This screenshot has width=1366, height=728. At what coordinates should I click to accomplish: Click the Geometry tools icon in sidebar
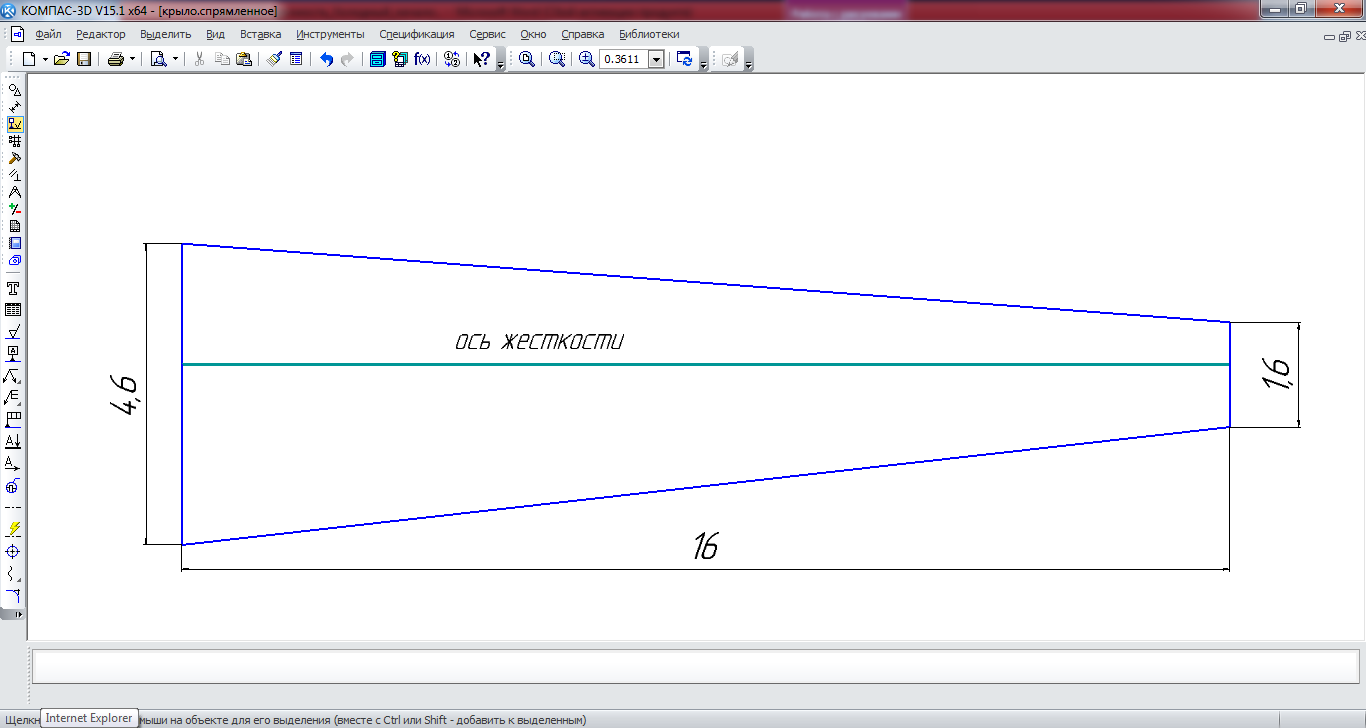14,90
